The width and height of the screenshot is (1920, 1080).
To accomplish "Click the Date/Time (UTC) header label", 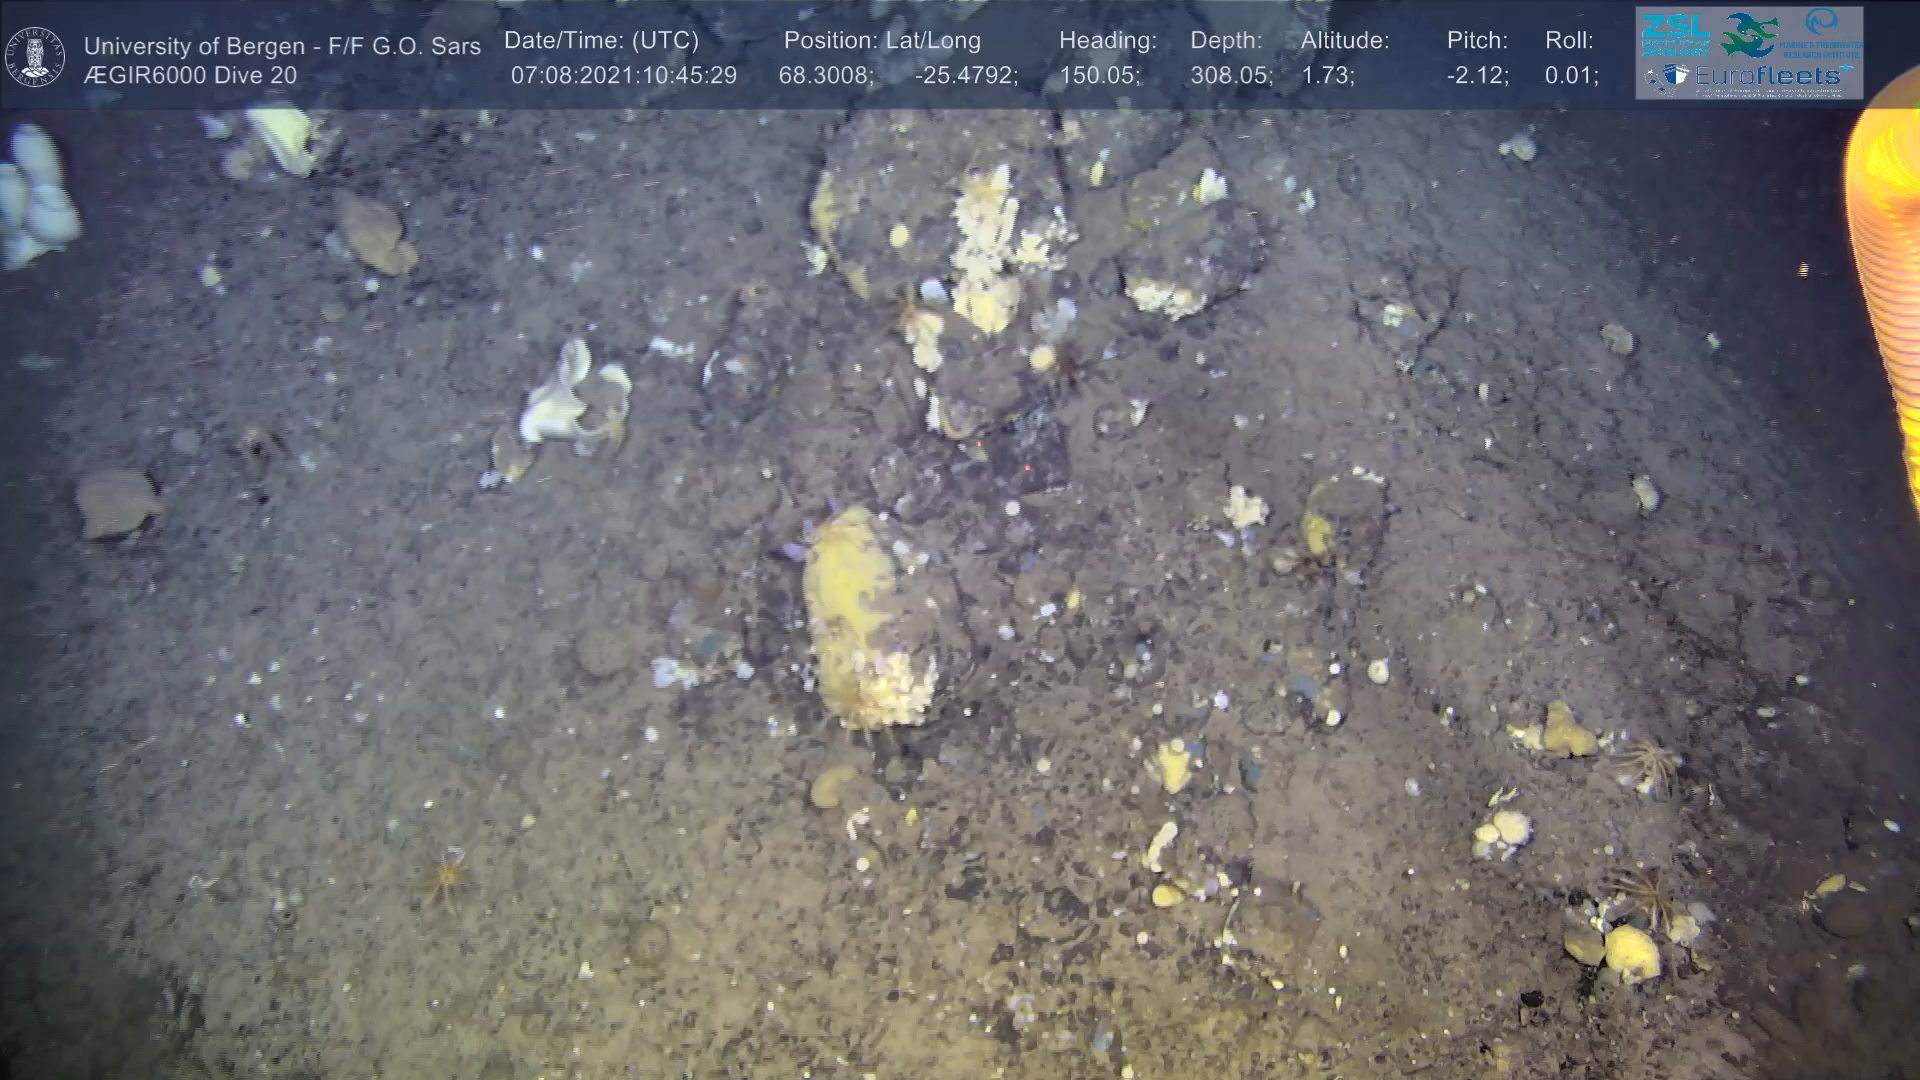I will [601, 41].
